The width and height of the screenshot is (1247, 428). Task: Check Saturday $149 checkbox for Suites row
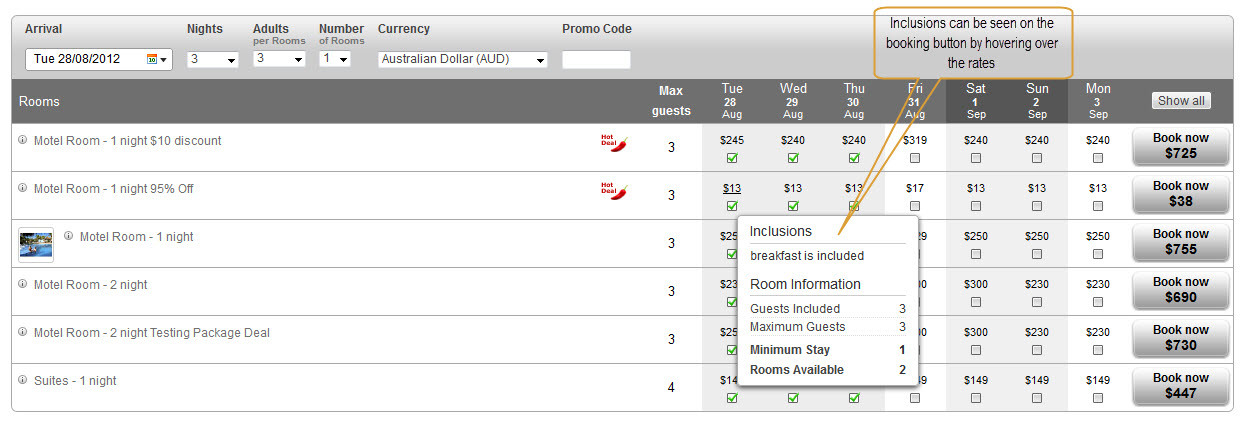976,398
